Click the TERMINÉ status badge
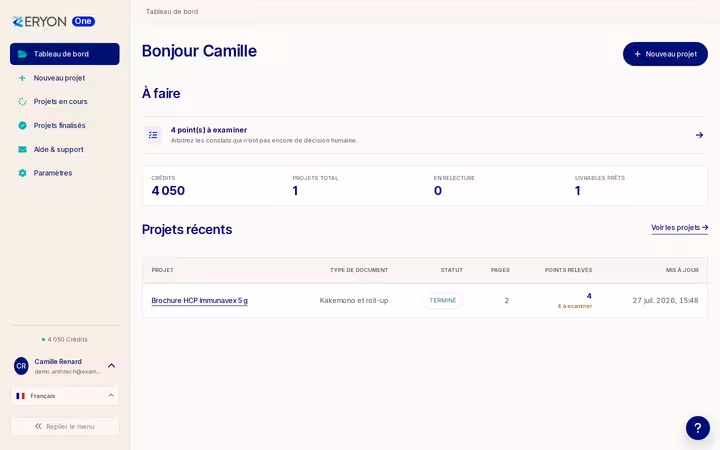This screenshot has width=720, height=450. [x=443, y=300]
